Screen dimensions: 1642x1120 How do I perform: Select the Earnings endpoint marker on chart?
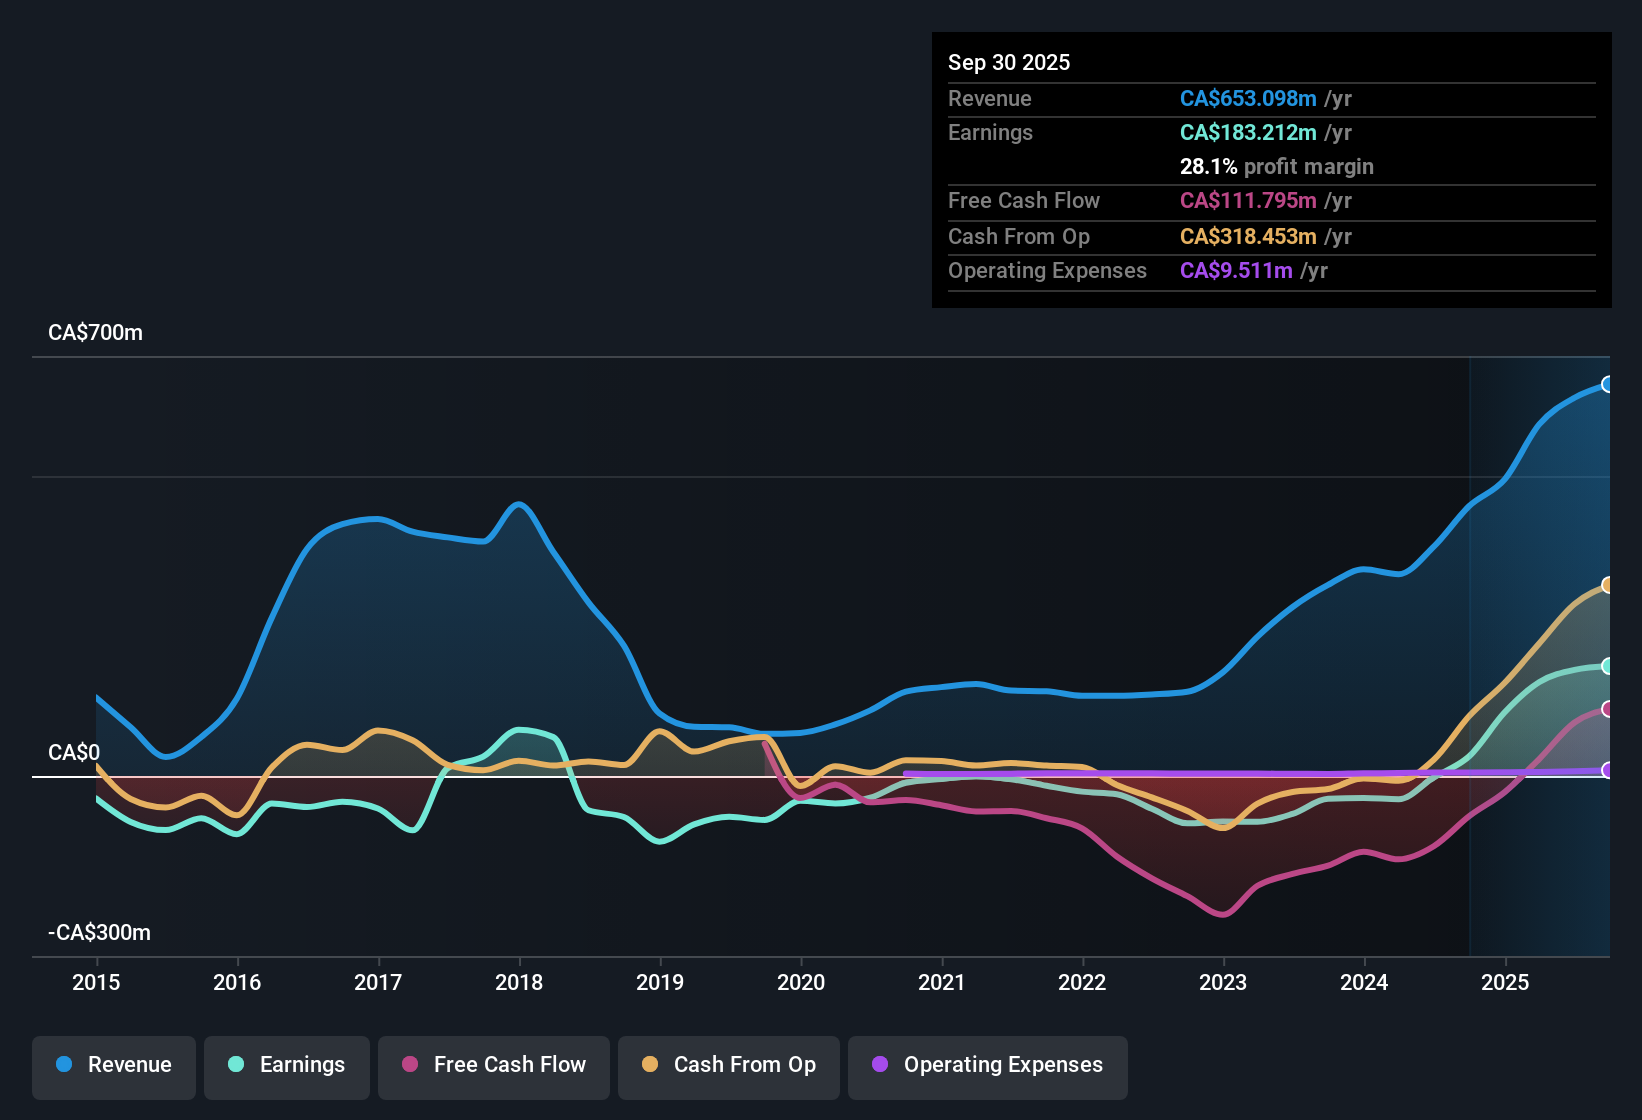(x=1607, y=666)
